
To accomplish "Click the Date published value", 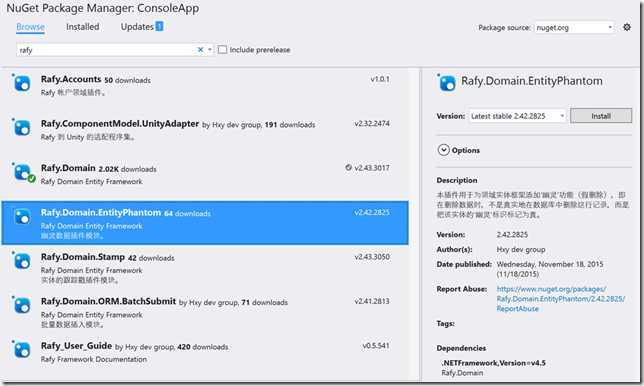I will pyautogui.click(x=550, y=269).
